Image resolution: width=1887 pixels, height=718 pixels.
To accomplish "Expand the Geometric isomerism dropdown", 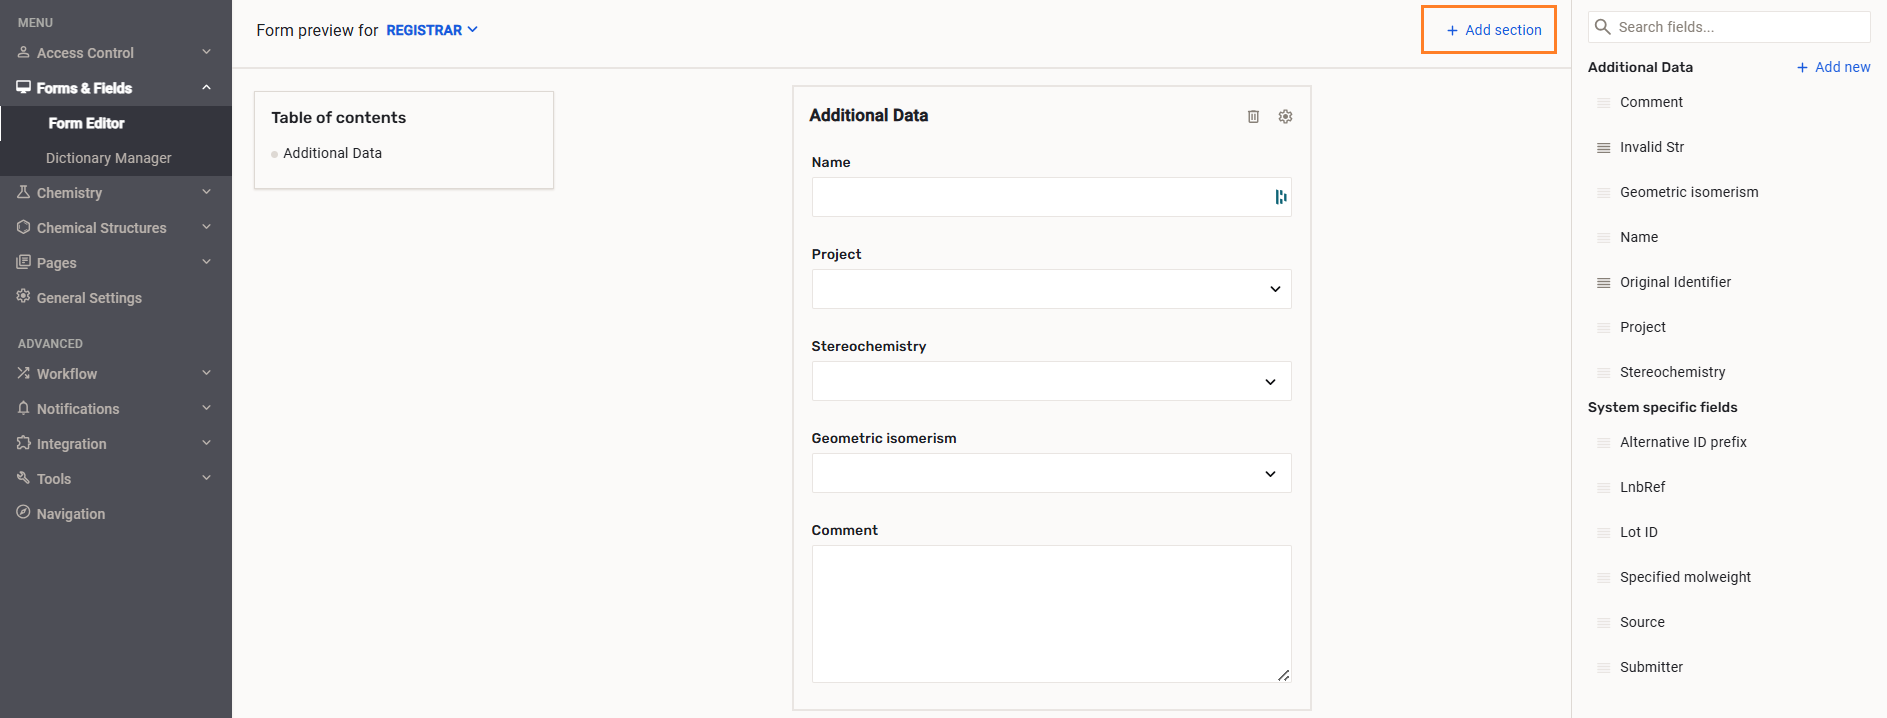I will pyautogui.click(x=1051, y=473).
